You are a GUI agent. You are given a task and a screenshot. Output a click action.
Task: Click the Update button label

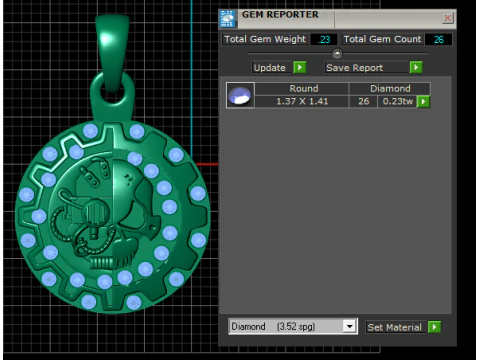(x=270, y=68)
